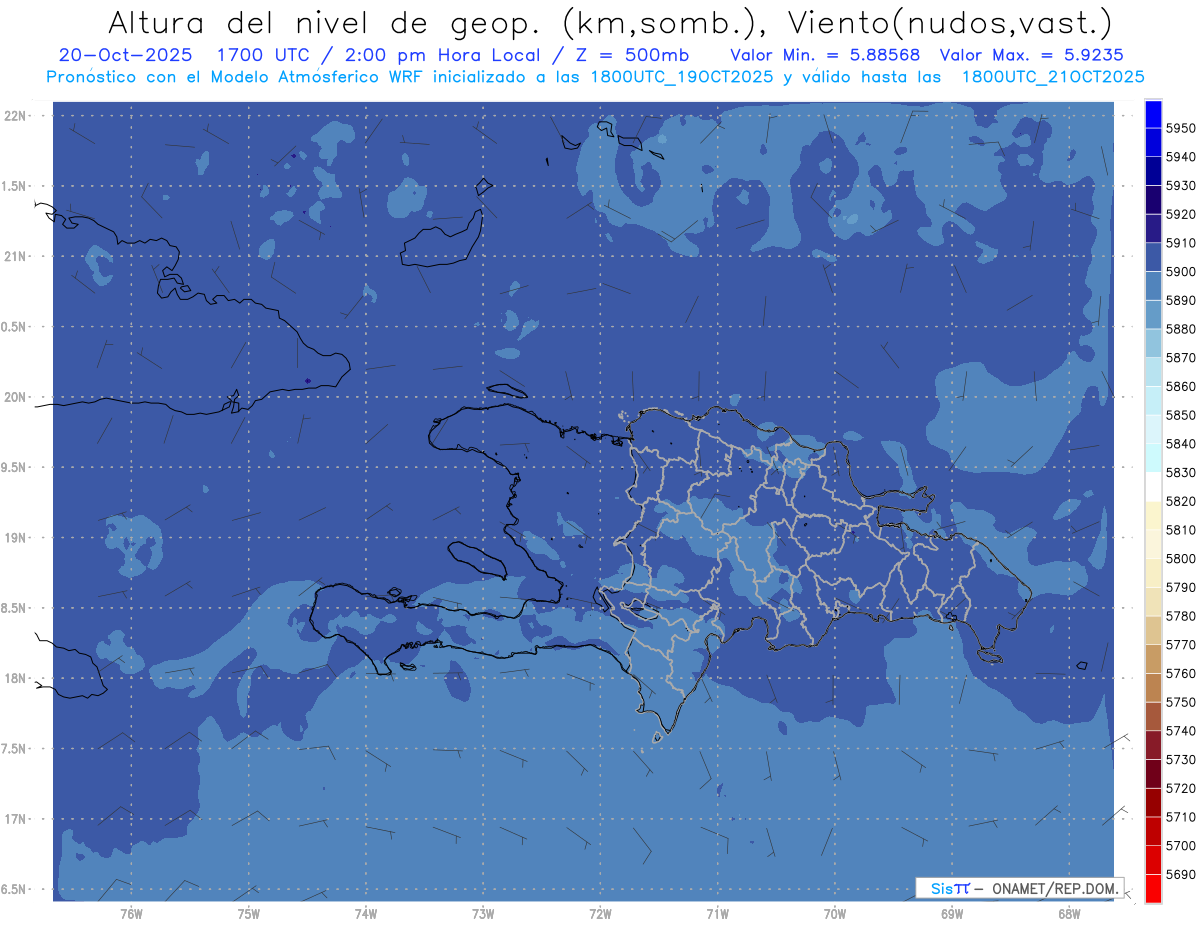Click the '5700' color scale value

(x=1181, y=845)
